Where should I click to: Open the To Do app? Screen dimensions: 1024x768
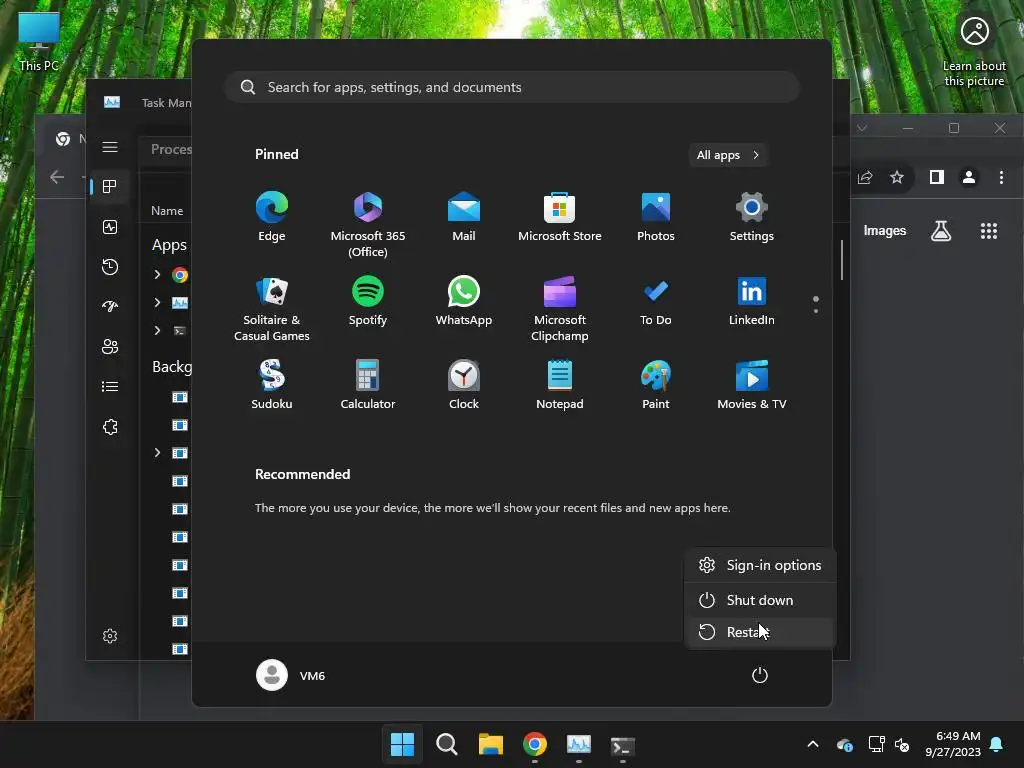(656, 301)
